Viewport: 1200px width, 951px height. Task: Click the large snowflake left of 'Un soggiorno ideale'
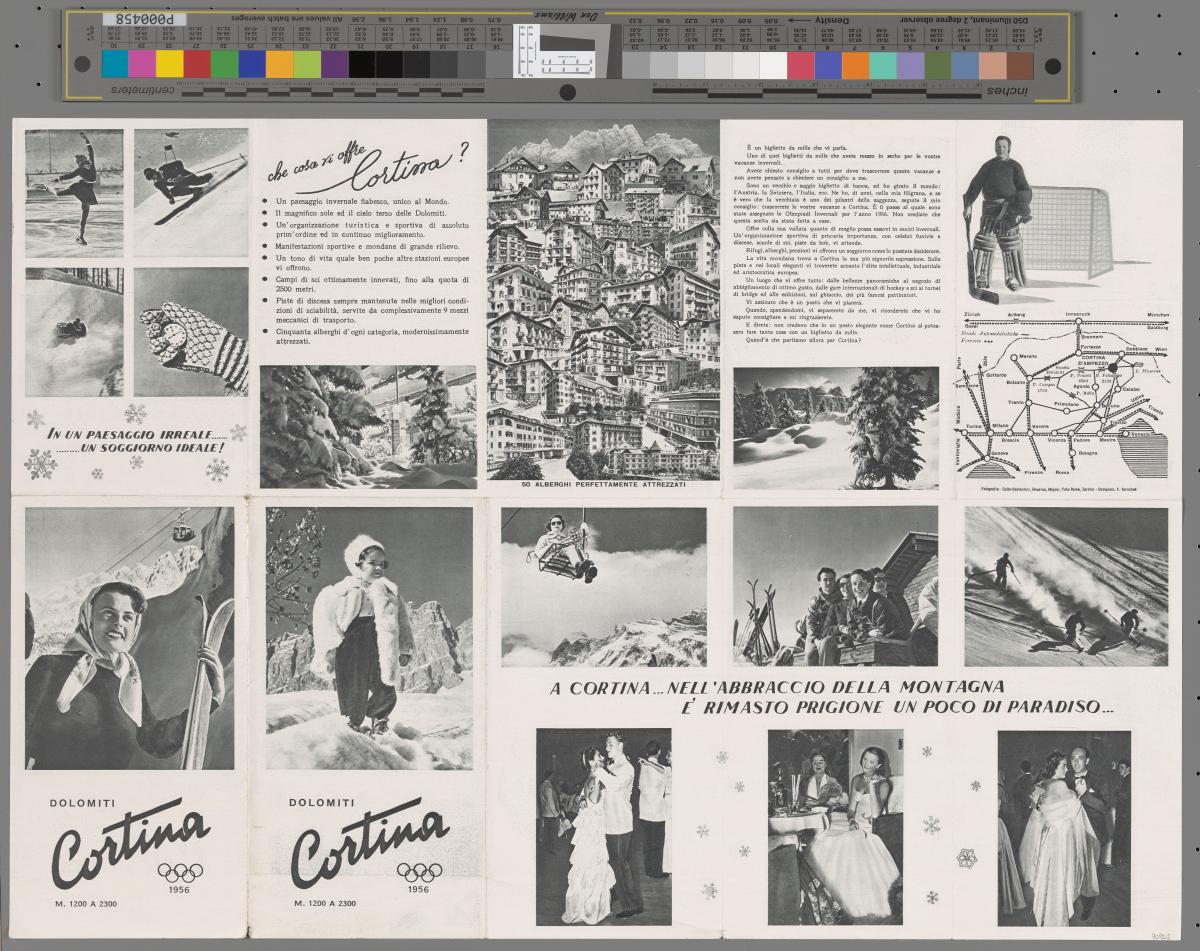point(40,462)
